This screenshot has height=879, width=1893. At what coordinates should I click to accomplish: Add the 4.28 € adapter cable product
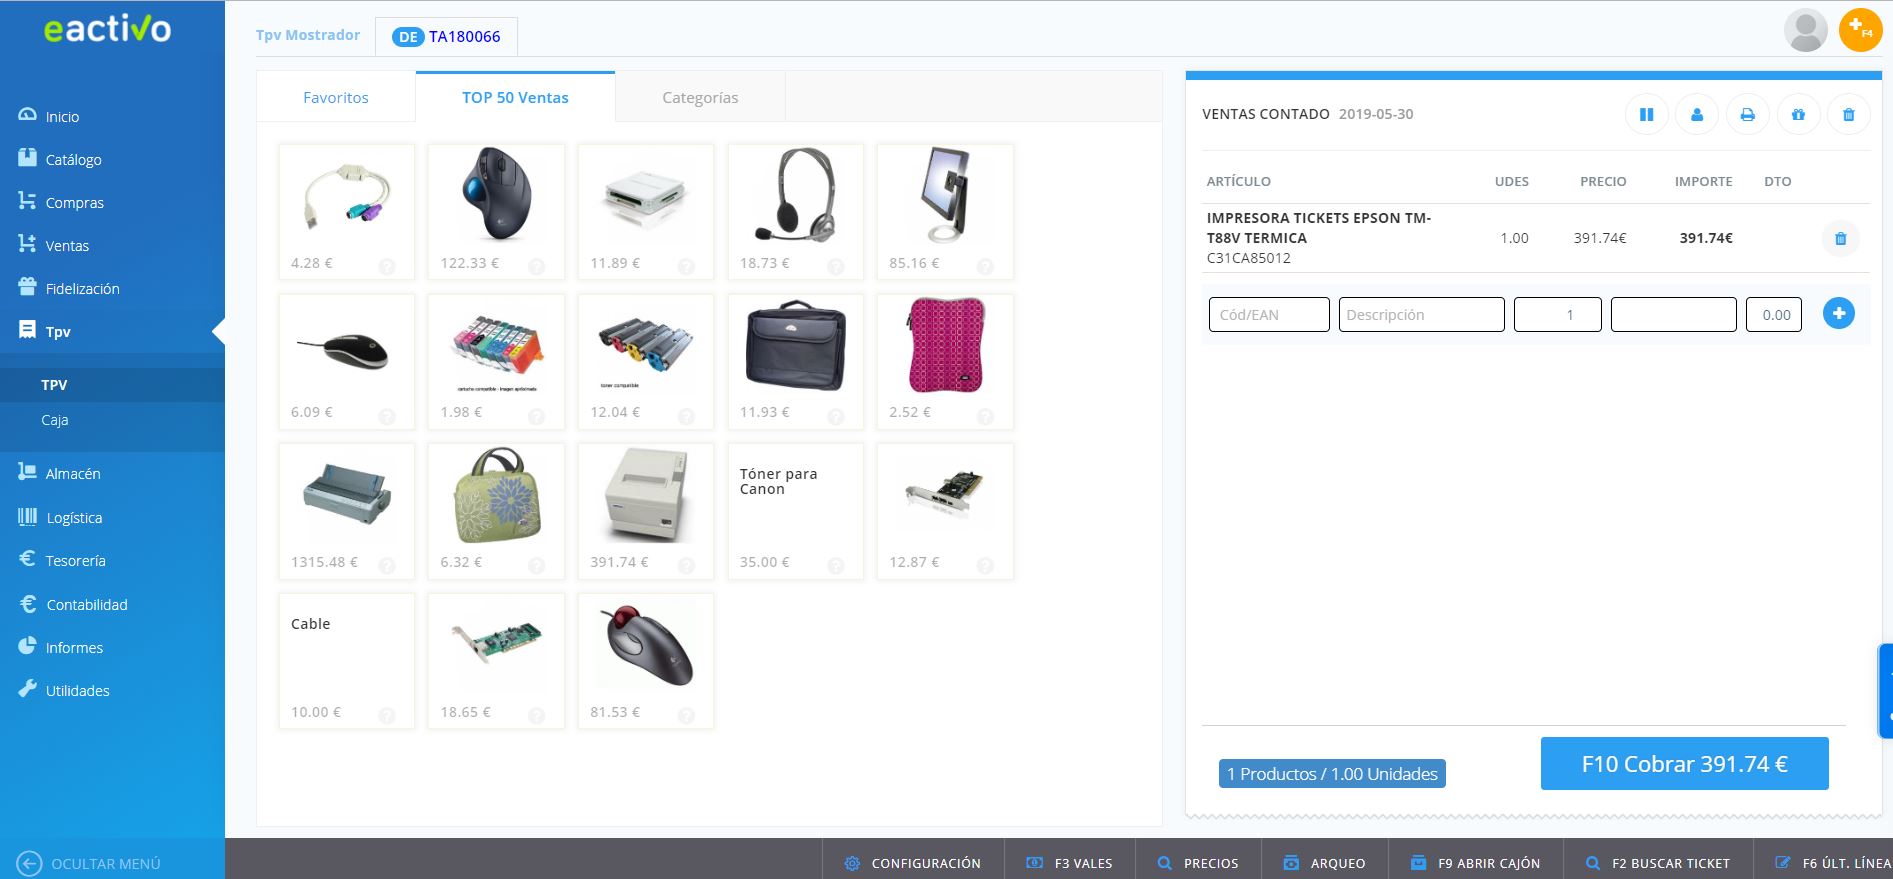click(346, 211)
